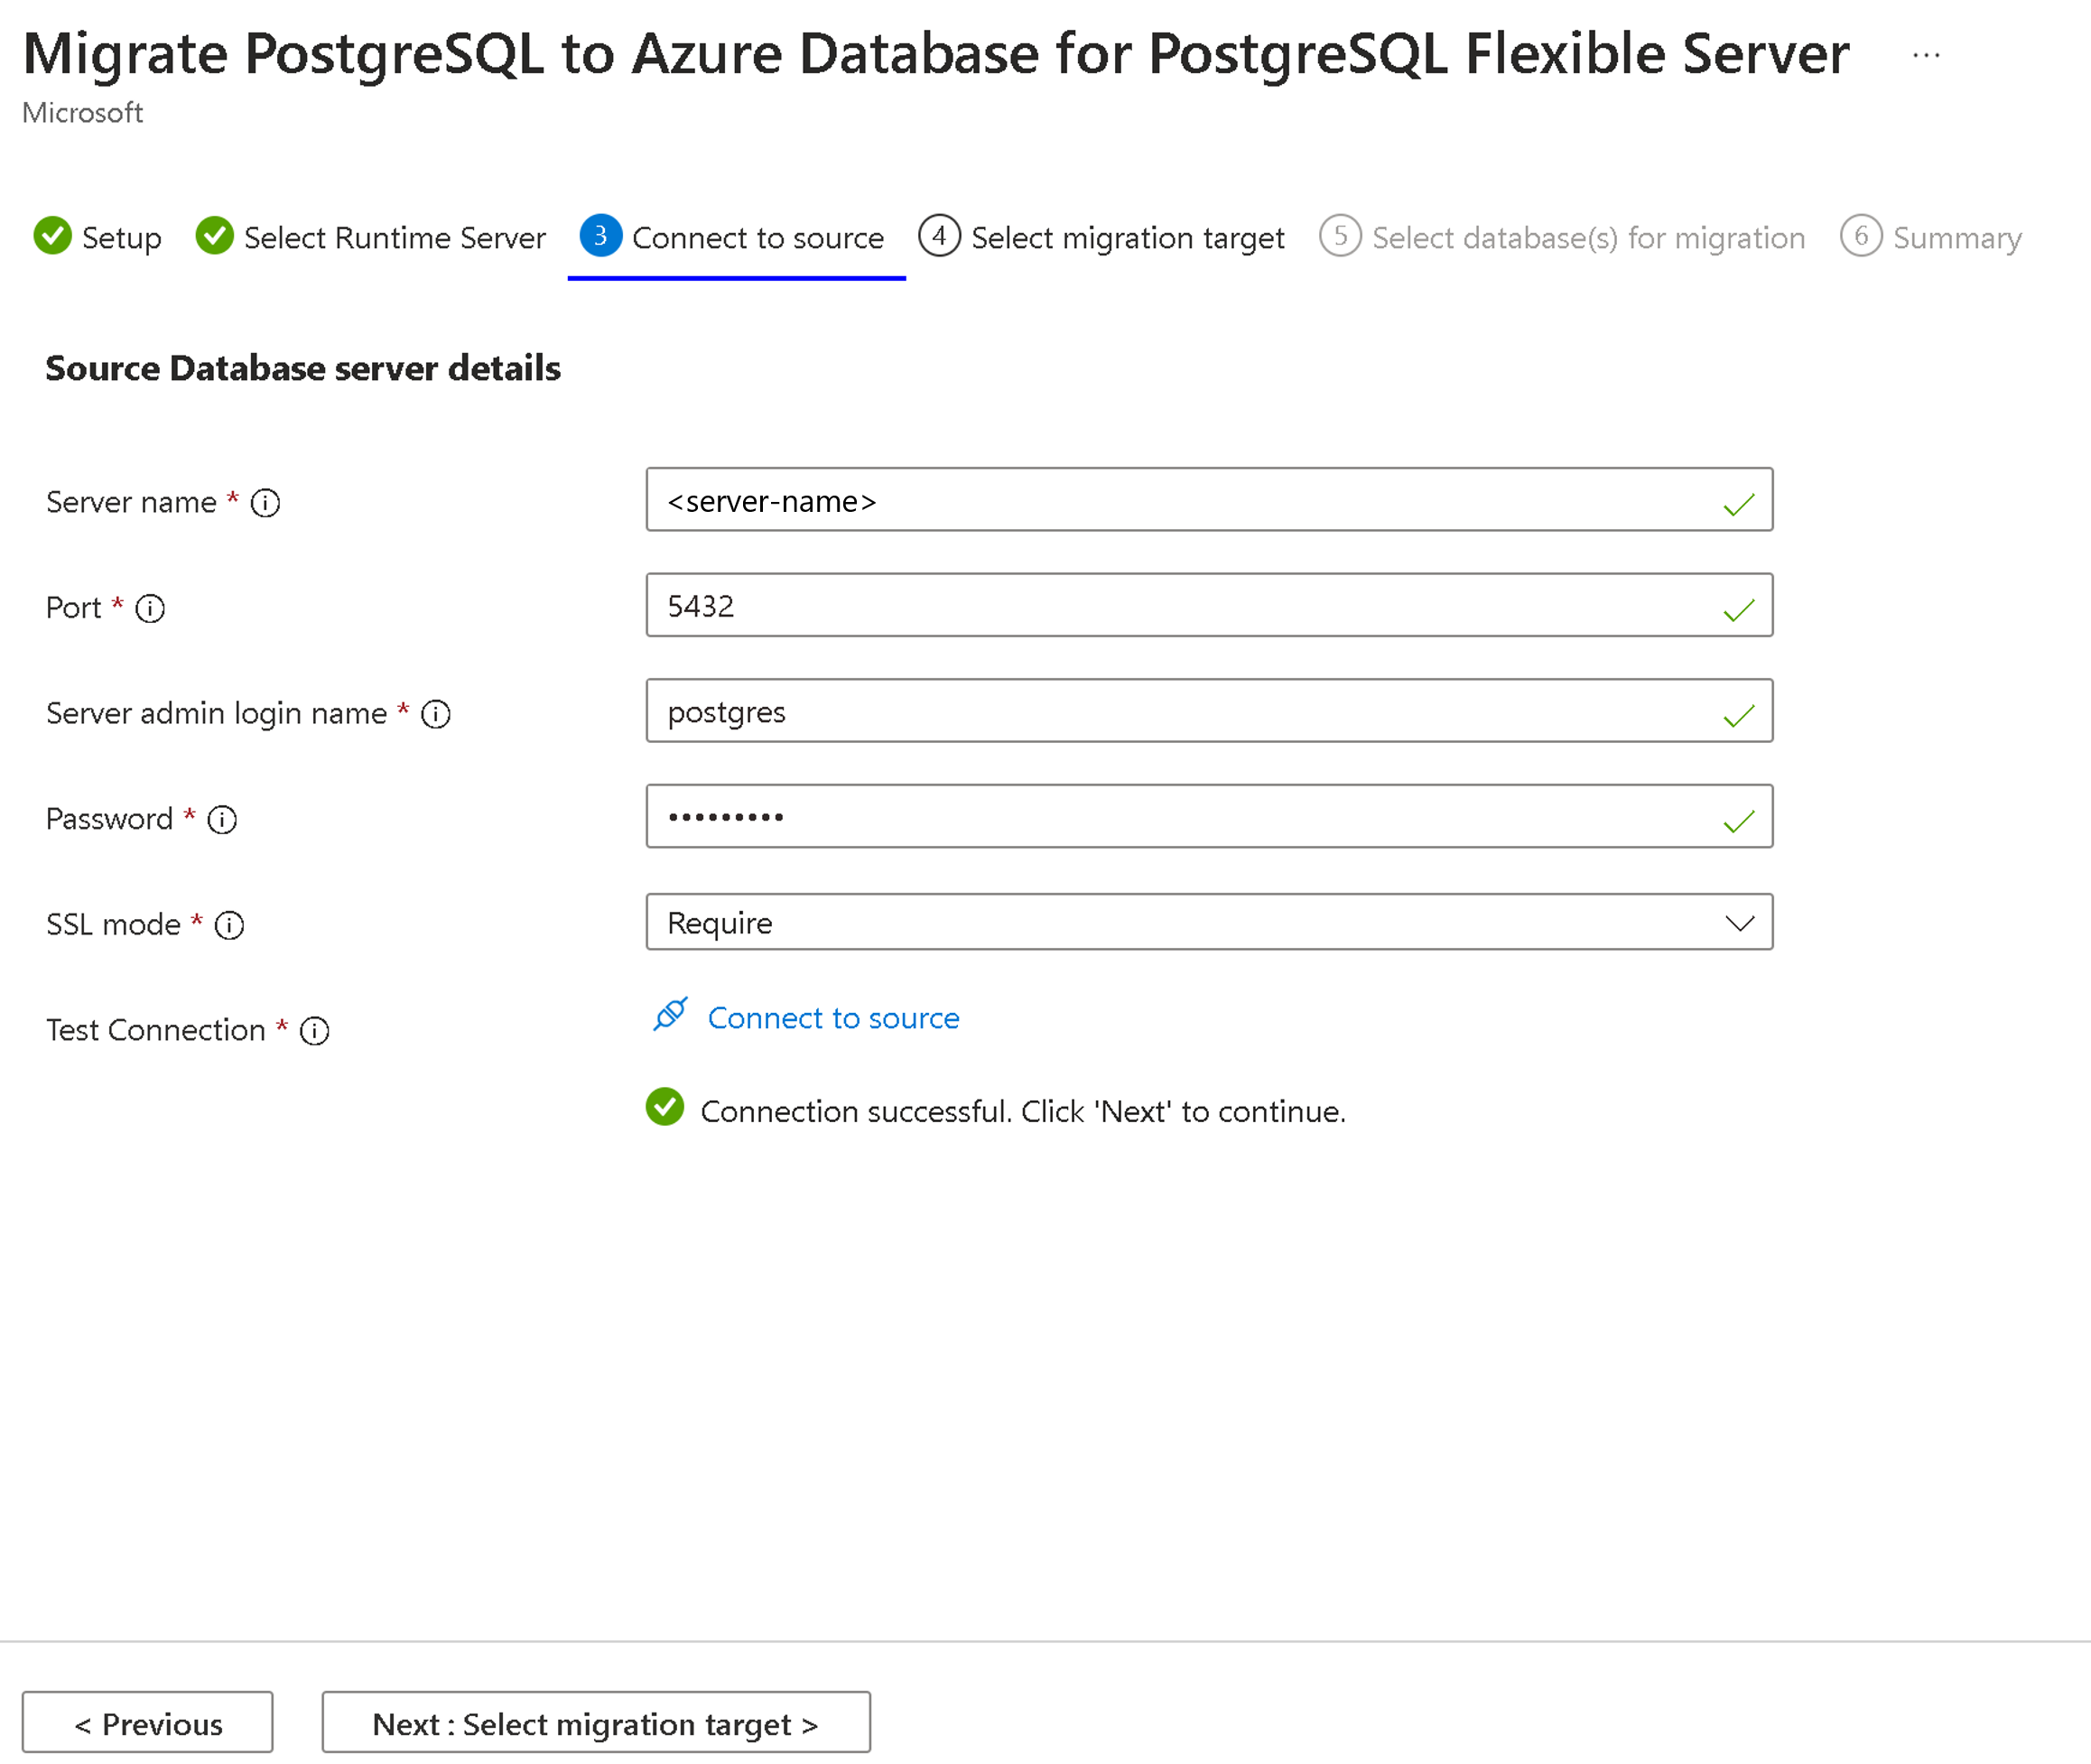This screenshot has height=1764, width=2091.
Task: Click the Connect to source link
Action: pos(832,1017)
